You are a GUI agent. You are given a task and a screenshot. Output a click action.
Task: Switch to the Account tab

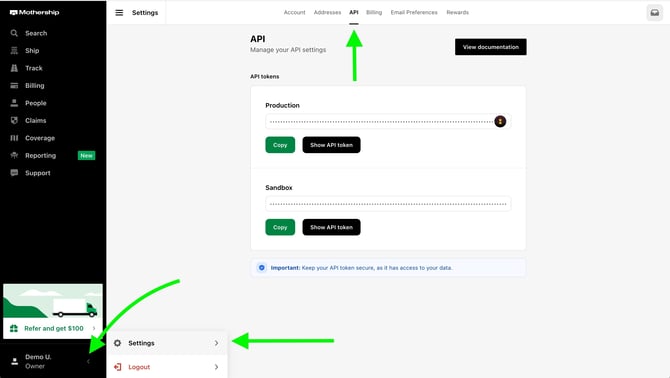click(294, 12)
